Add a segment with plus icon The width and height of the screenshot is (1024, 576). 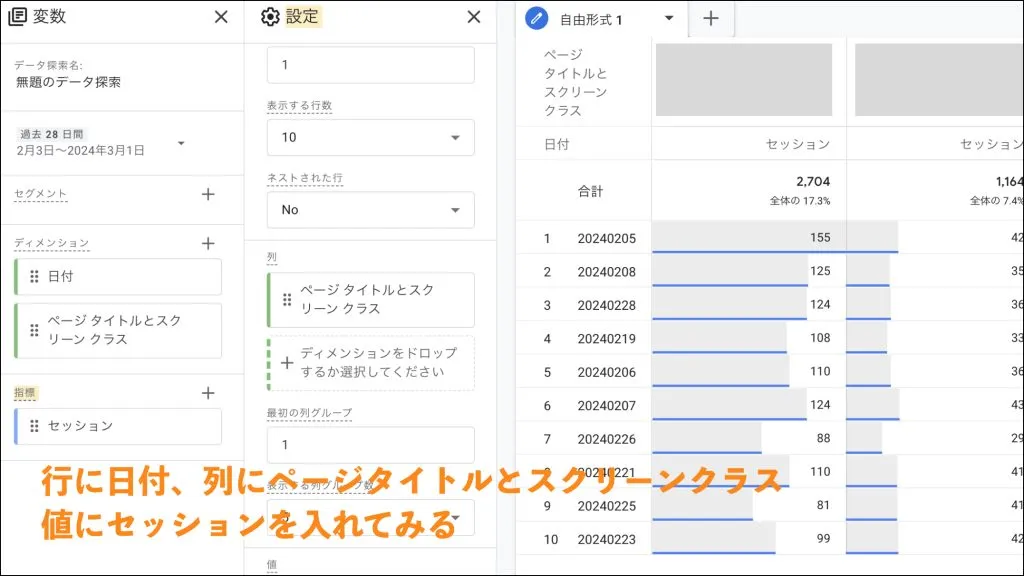click(208, 194)
